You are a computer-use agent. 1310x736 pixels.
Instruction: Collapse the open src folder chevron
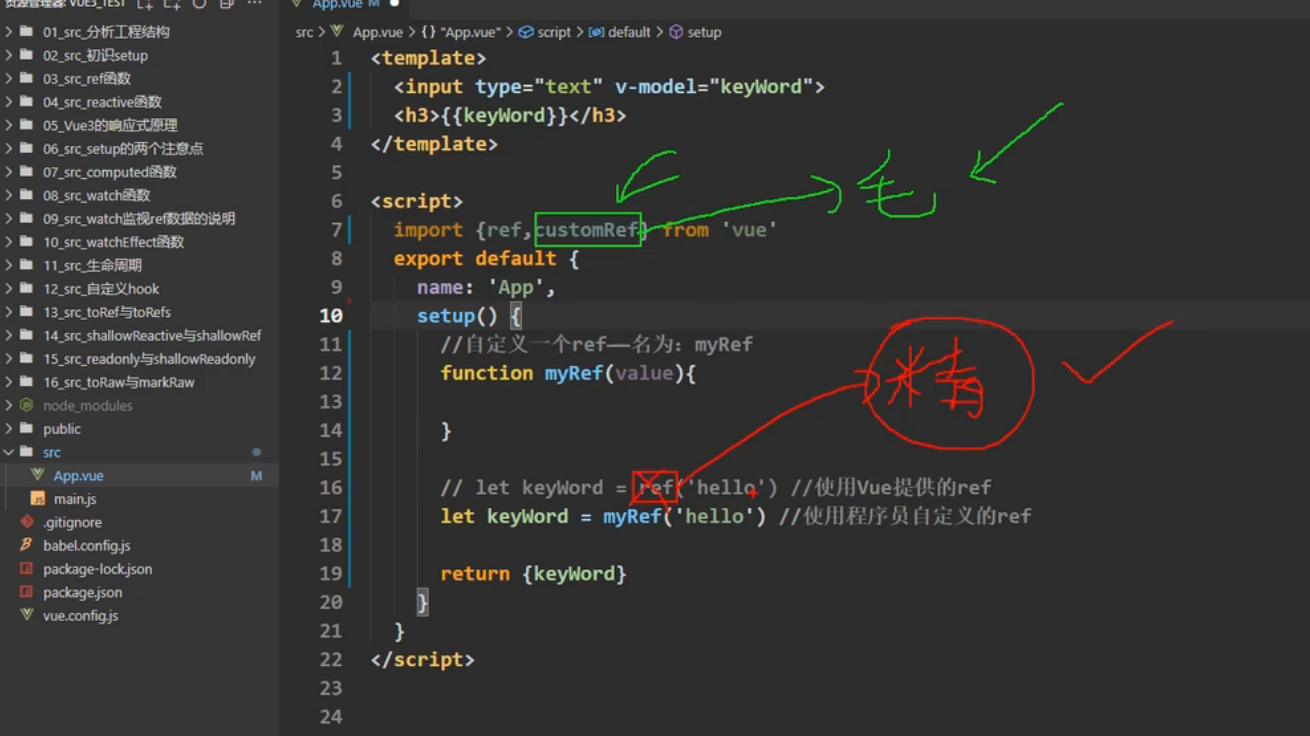(9, 452)
